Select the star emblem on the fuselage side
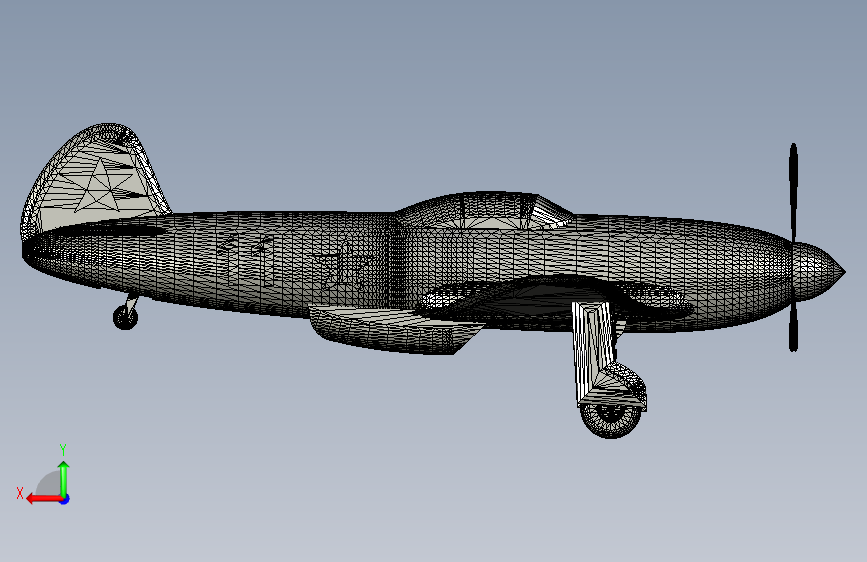This screenshot has height=562, width=867. (x=340, y=266)
